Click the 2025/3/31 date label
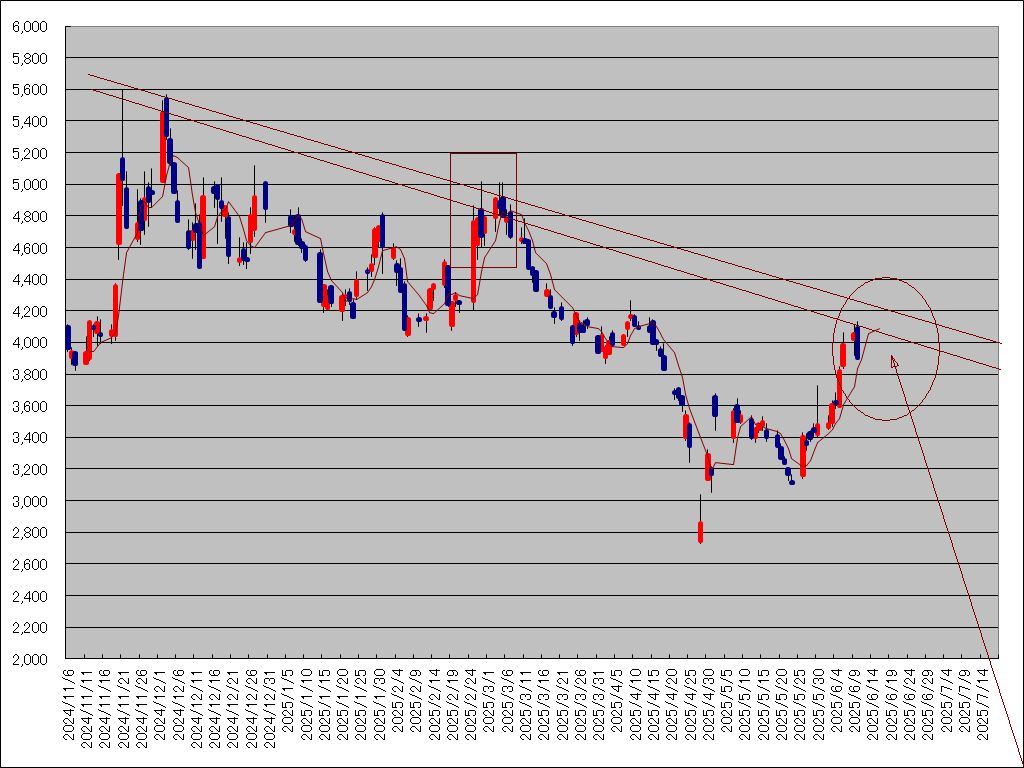This screenshot has height=768, width=1024. [599, 704]
